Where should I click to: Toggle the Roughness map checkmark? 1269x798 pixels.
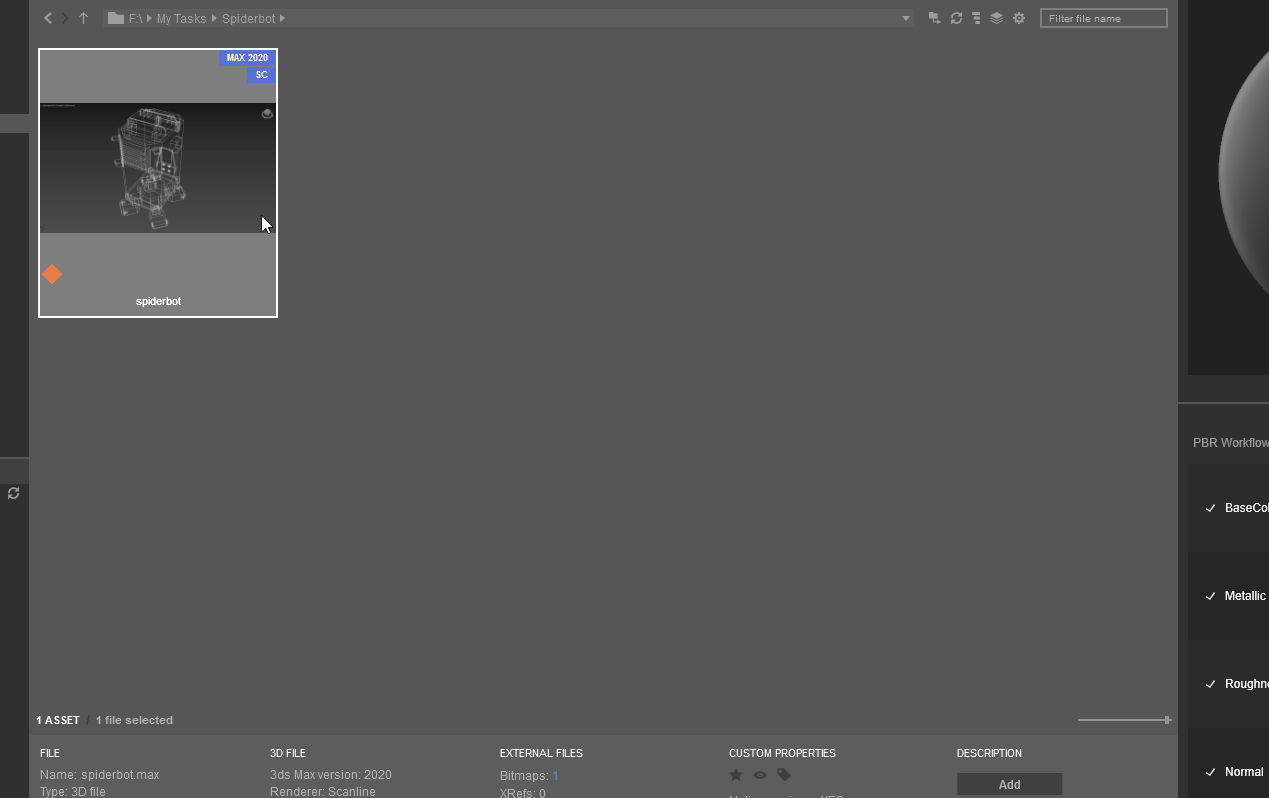tap(1210, 684)
